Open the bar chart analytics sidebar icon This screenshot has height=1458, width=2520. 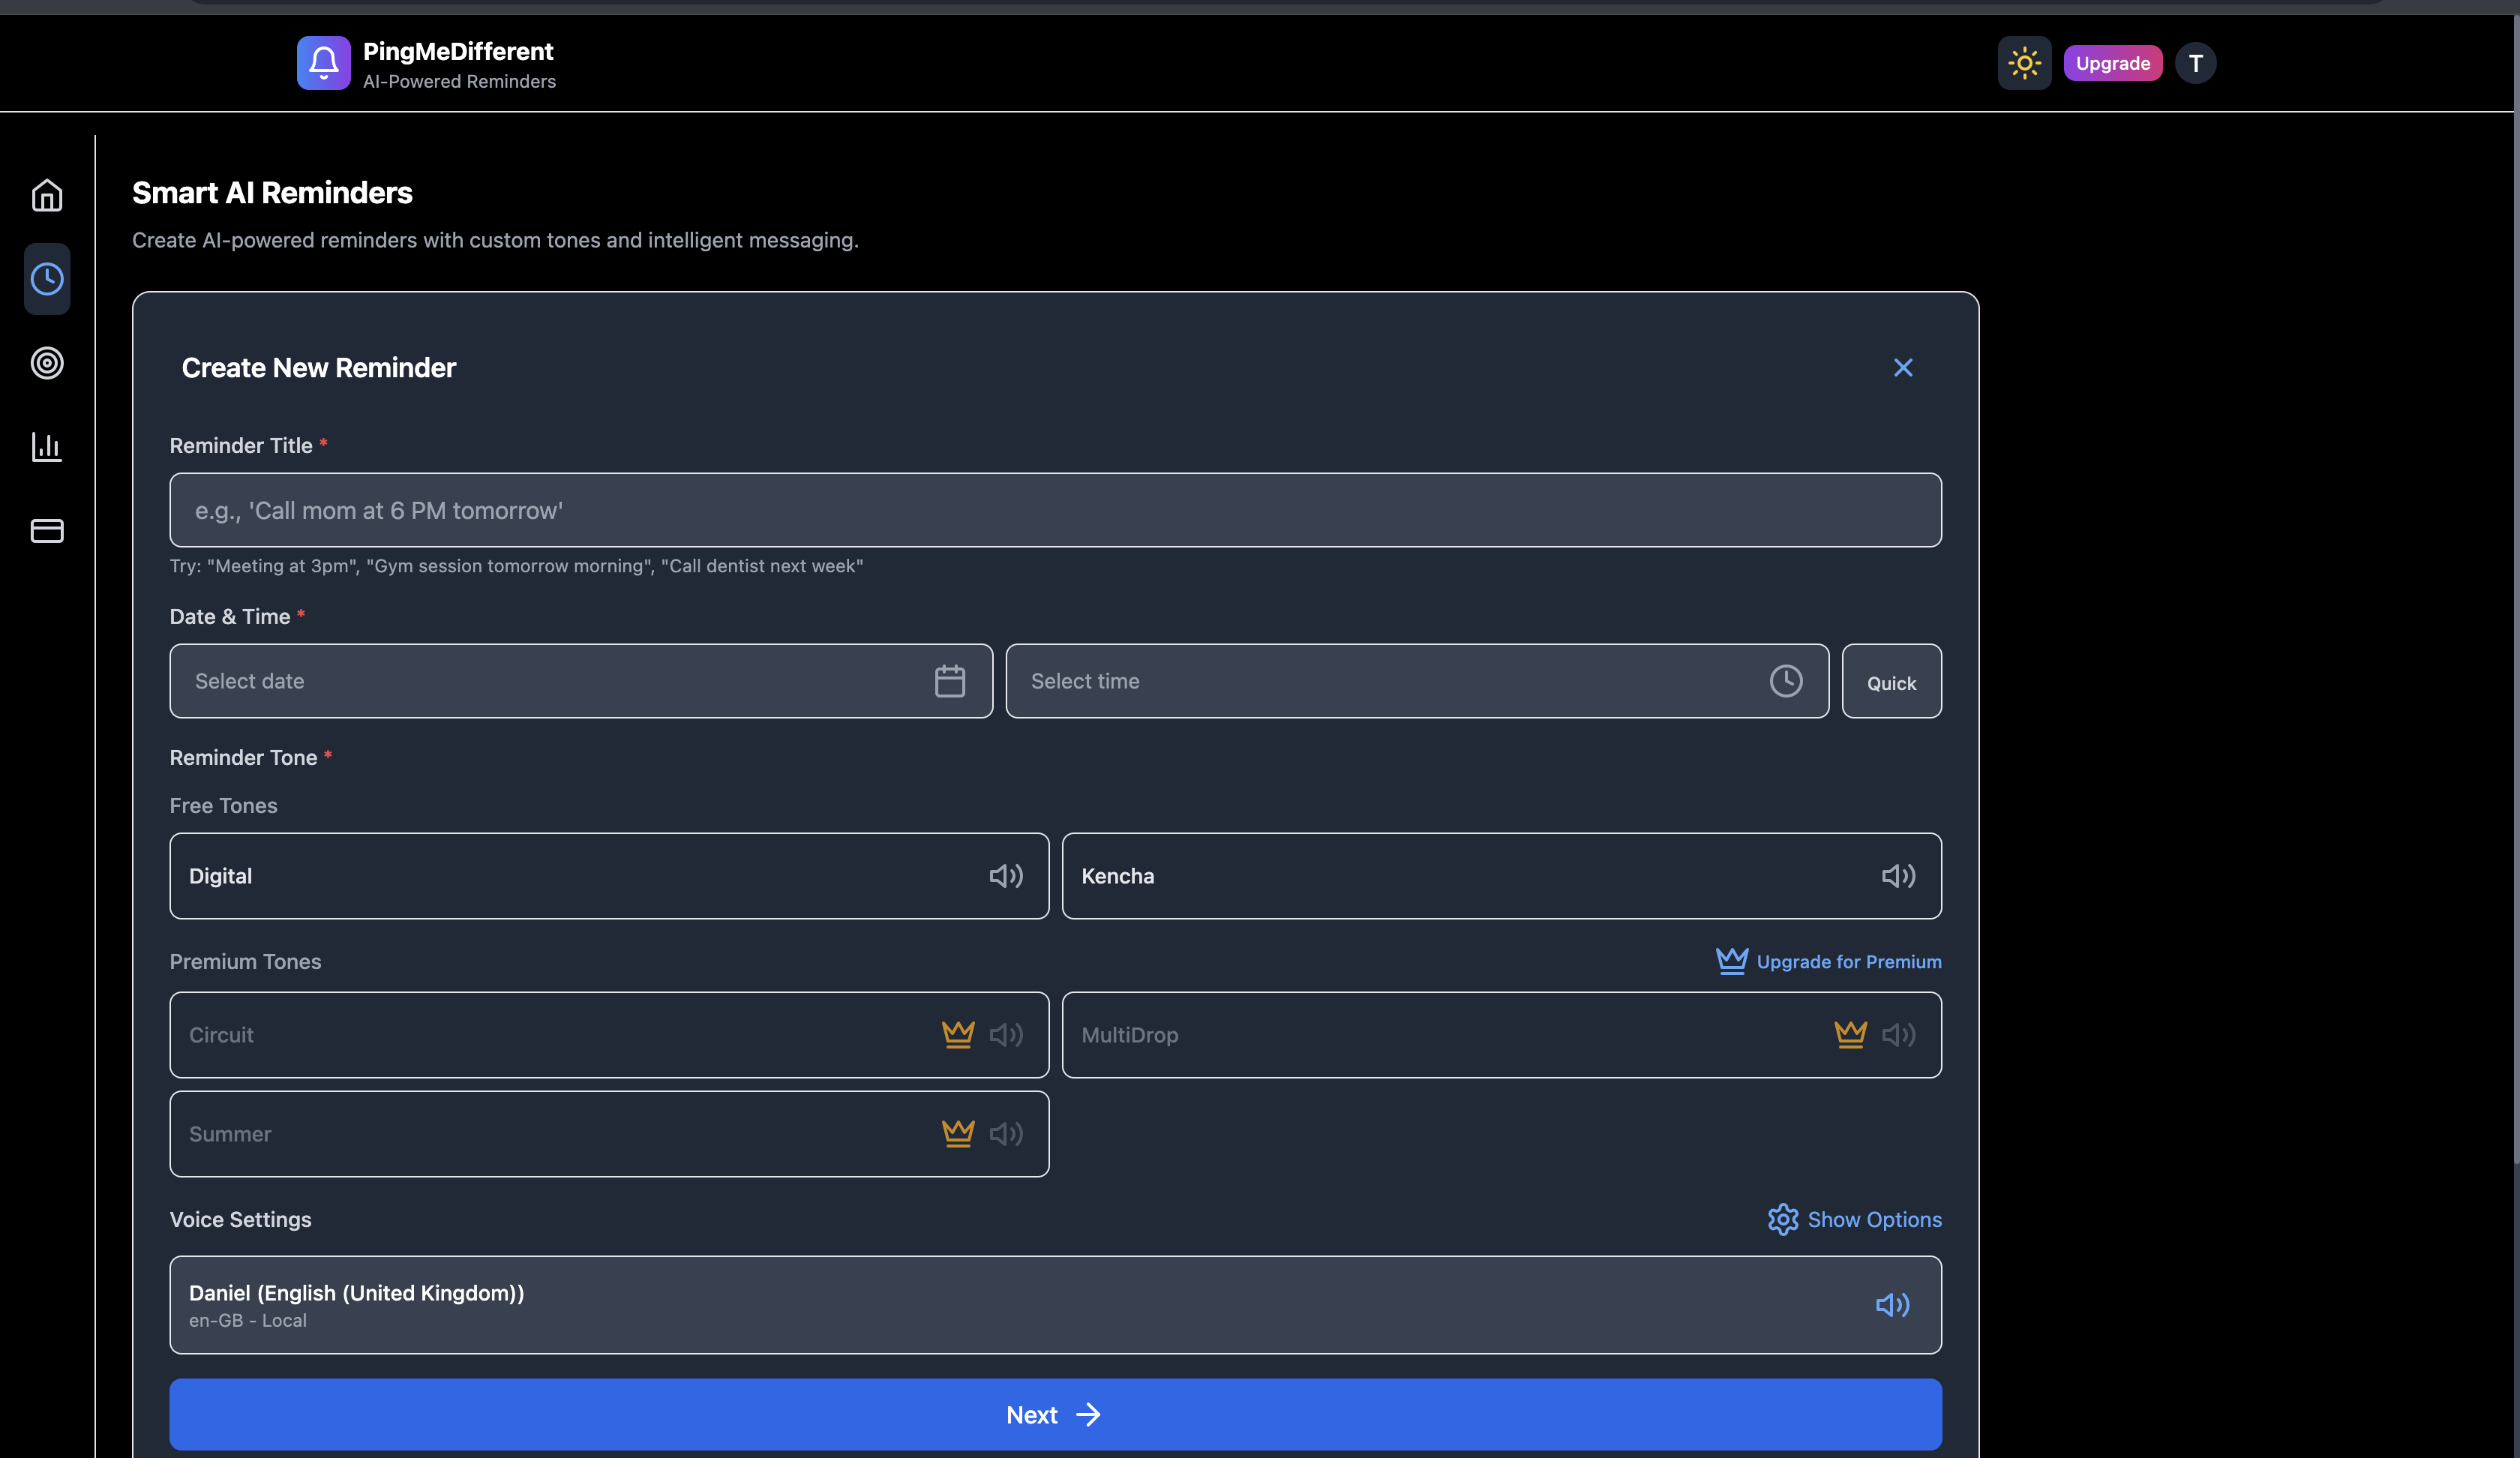click(47, 446)
